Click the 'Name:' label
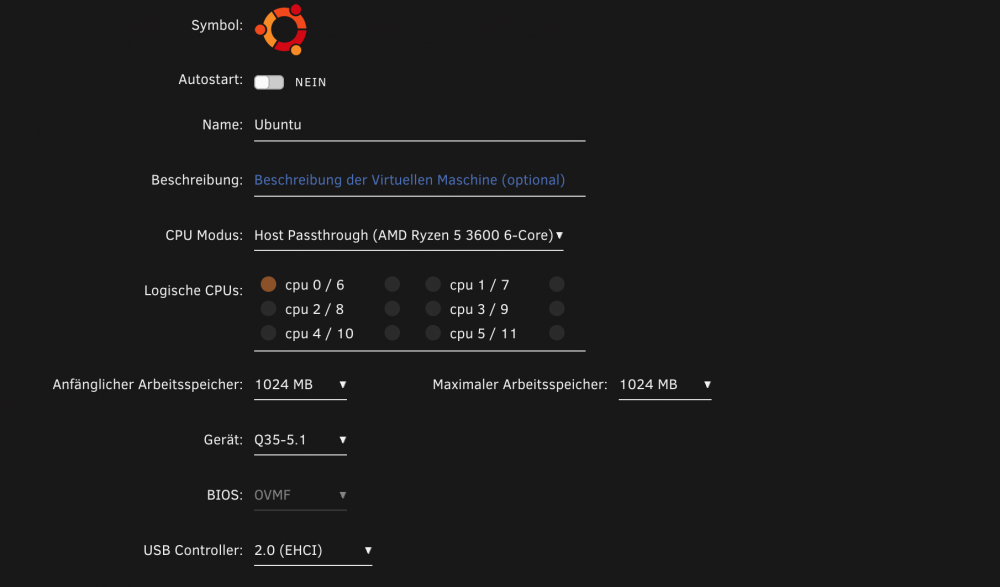The width and height of the screenshot is (1000, 587). (223, 125)
